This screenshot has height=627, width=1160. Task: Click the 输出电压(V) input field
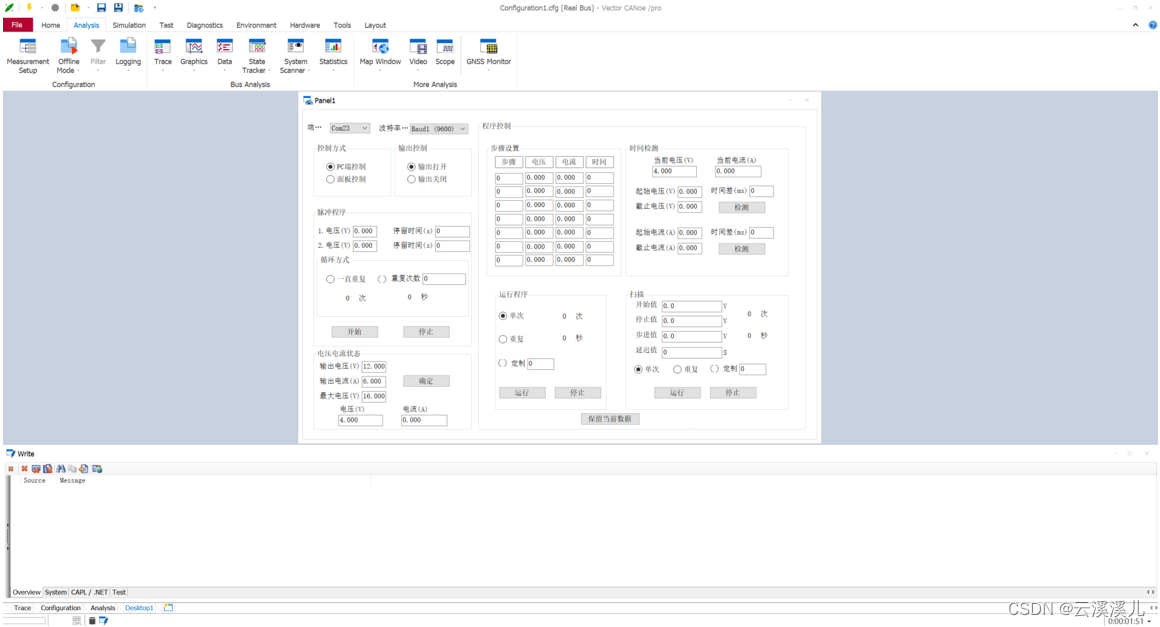click(374, 367)
